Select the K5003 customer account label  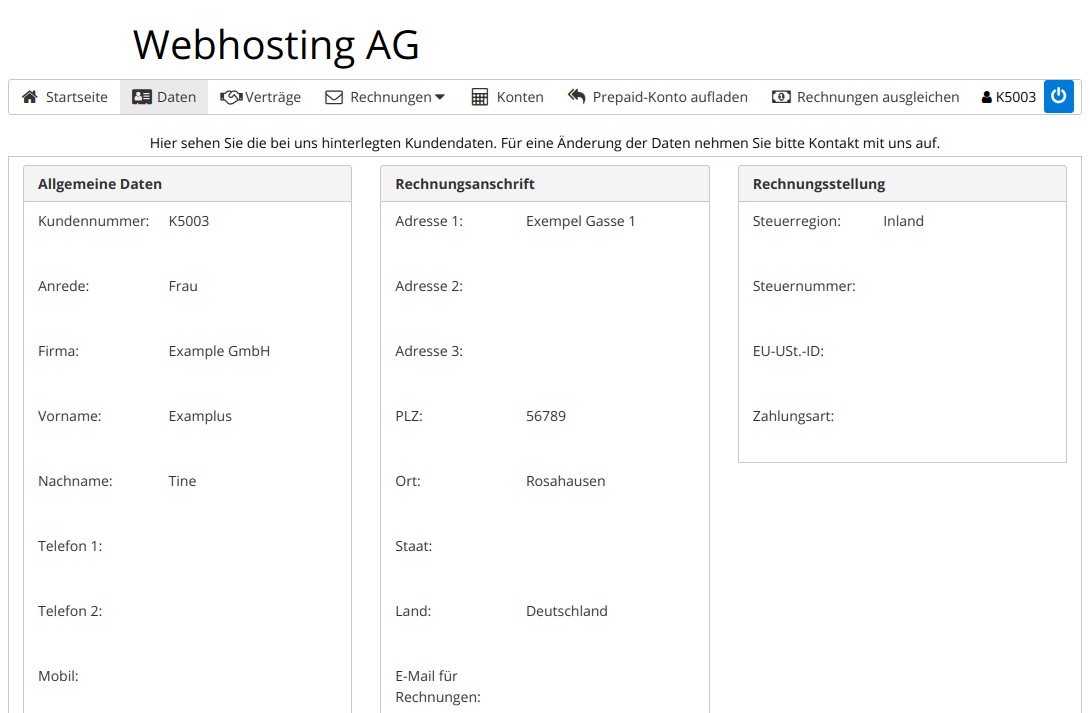pos(1016,97)
